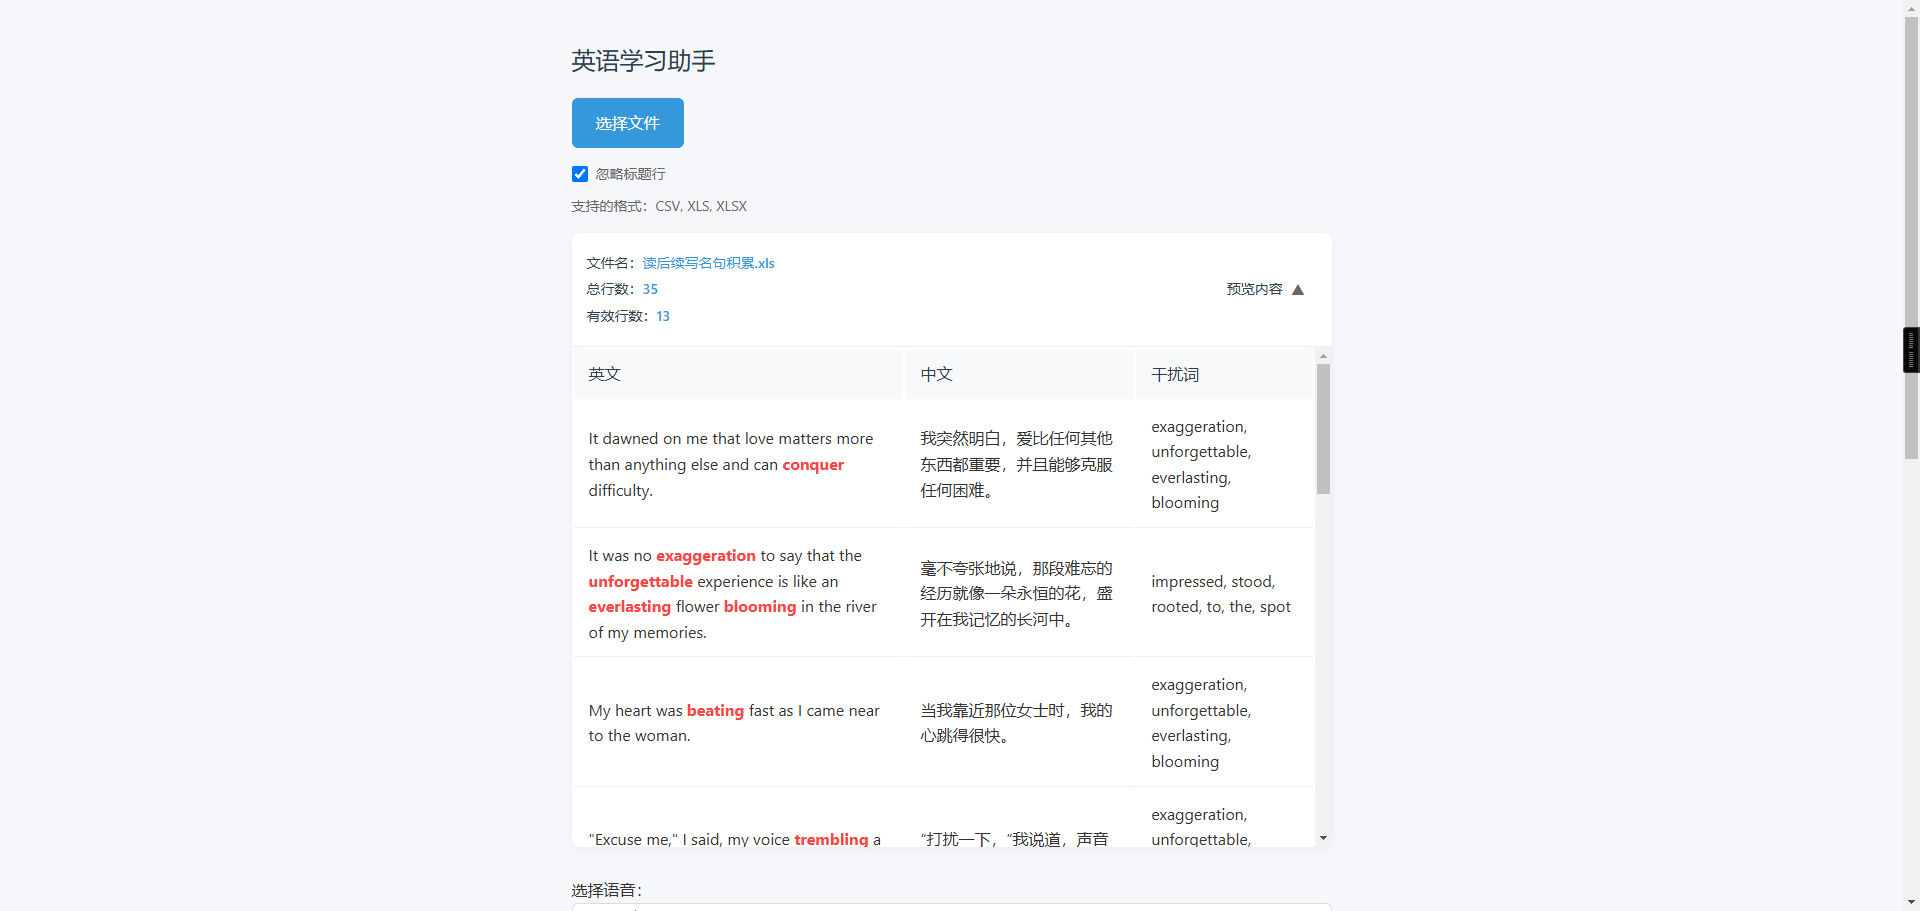Click the preview table's scroll-up arrow

coord(1323,356)
